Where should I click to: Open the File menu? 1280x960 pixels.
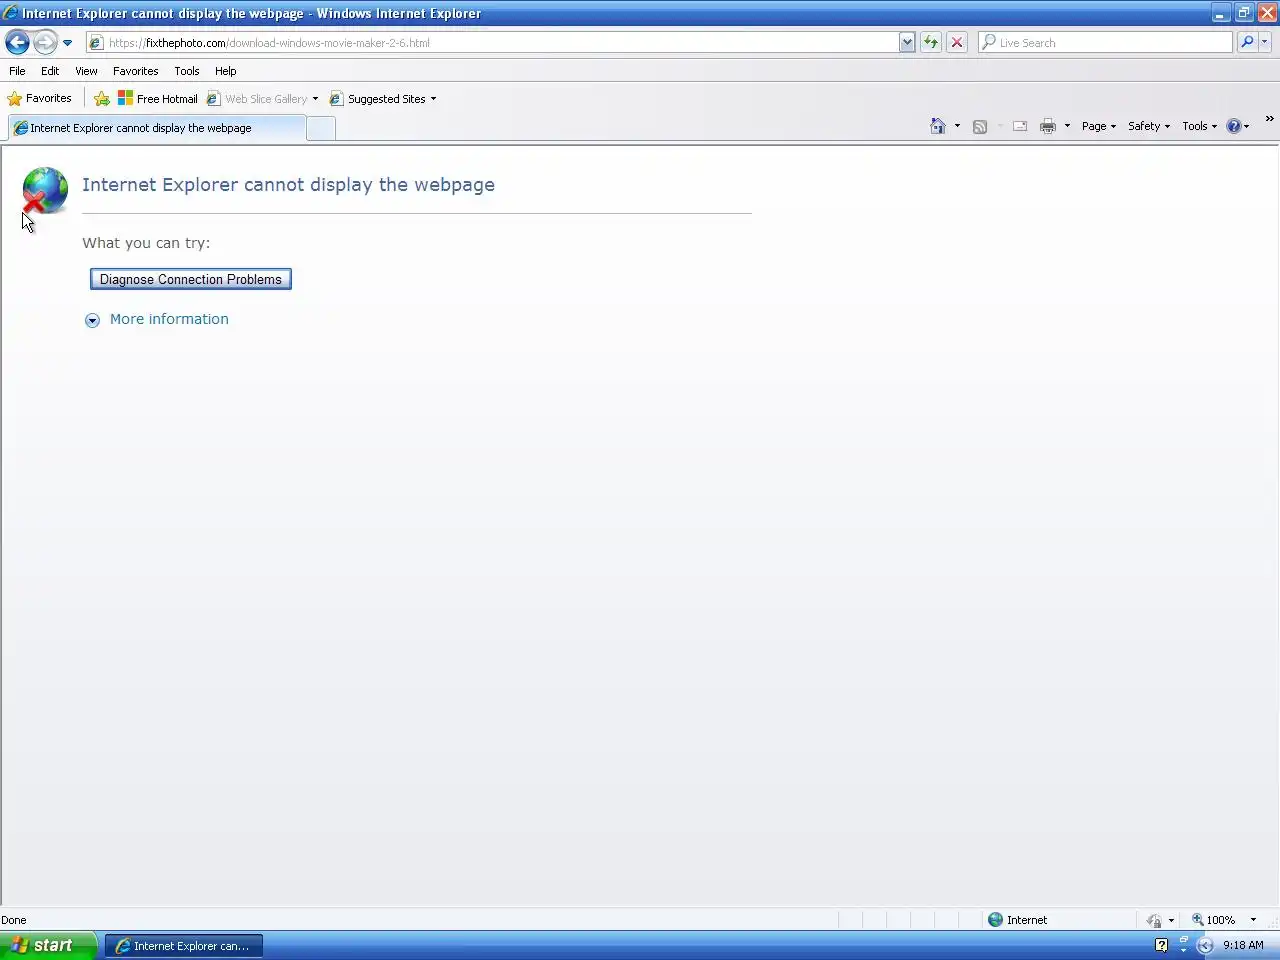[x=17, y=71]
